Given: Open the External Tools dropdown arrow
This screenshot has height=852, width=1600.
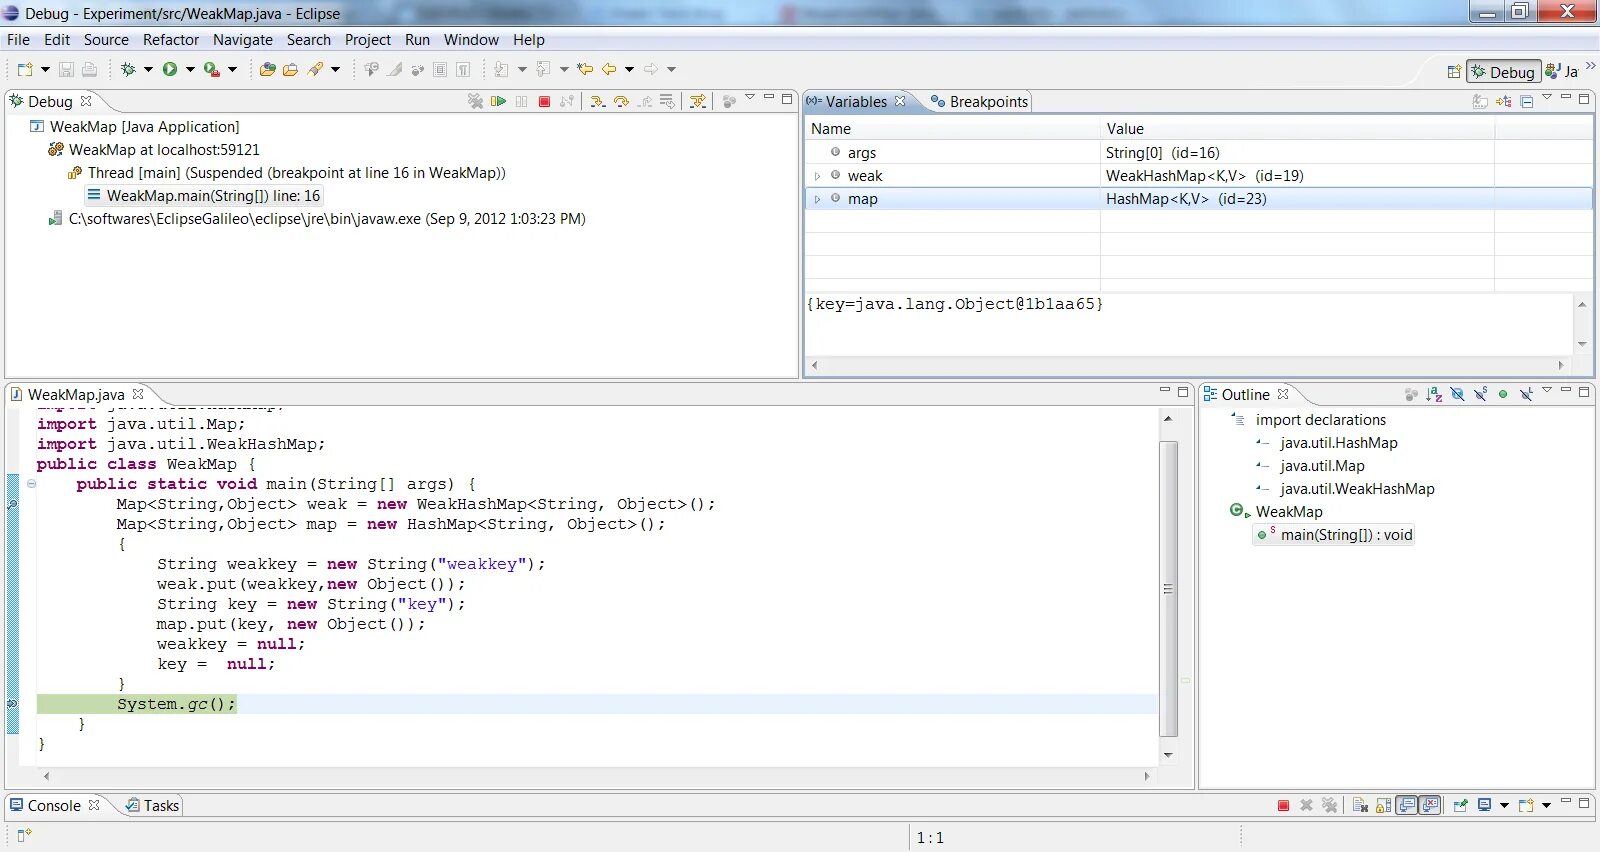Looking at the screenshot, I should click(232, 69).
